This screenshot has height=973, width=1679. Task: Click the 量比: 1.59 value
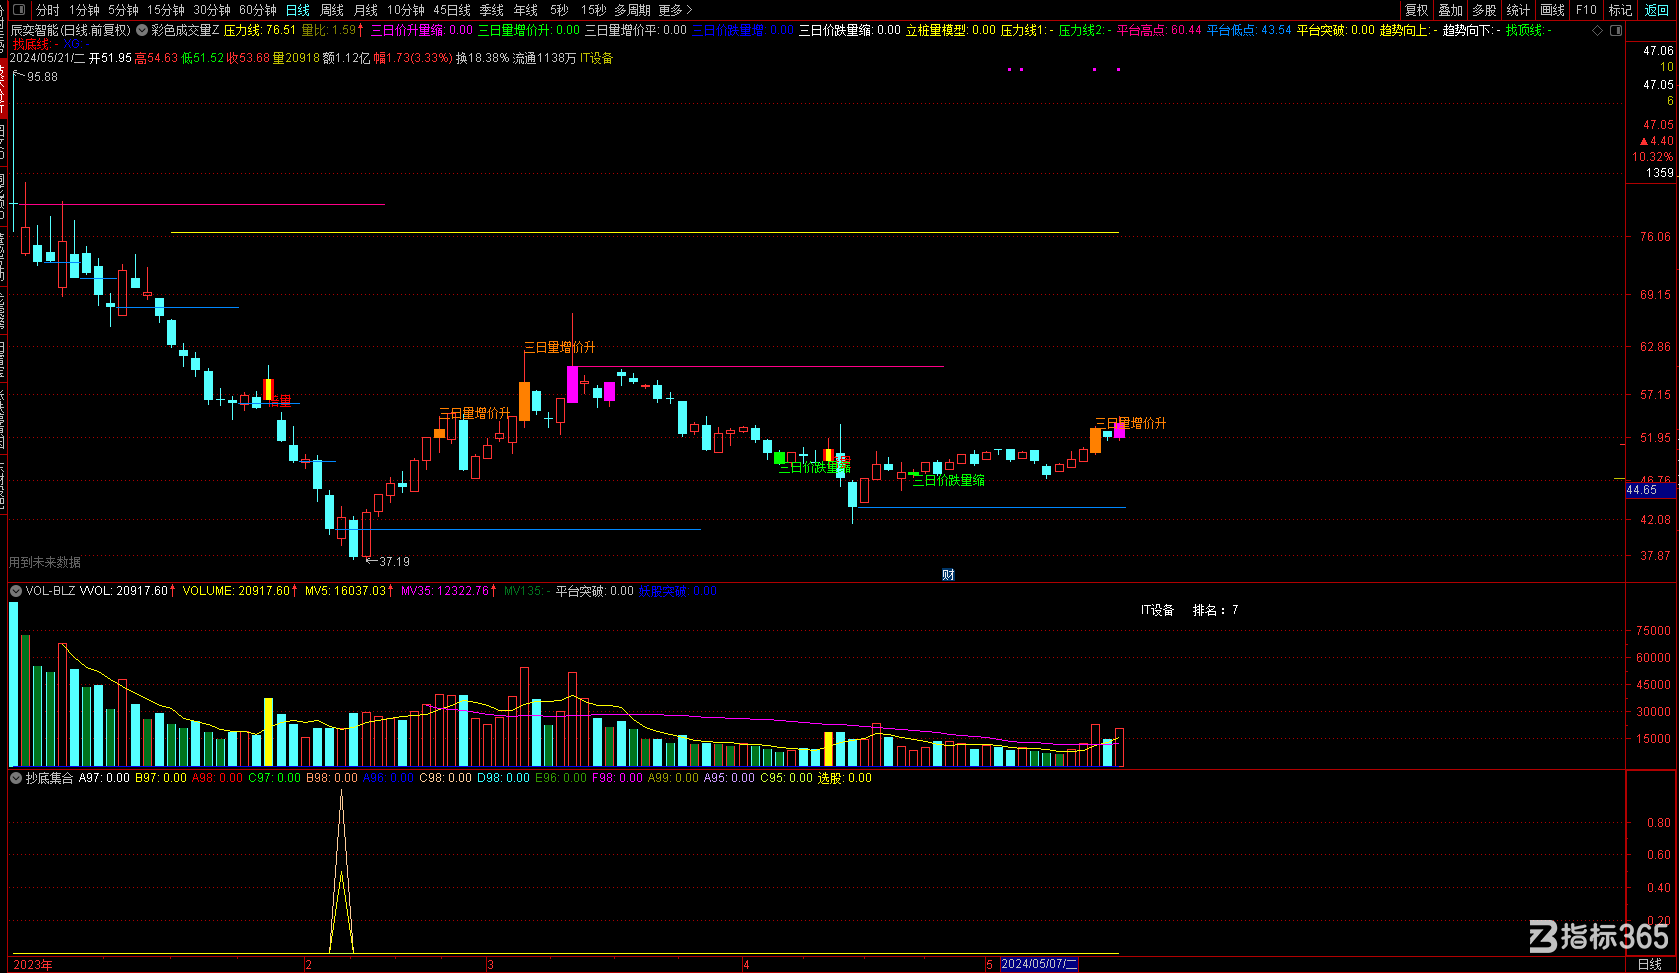(x=329, y=30)
